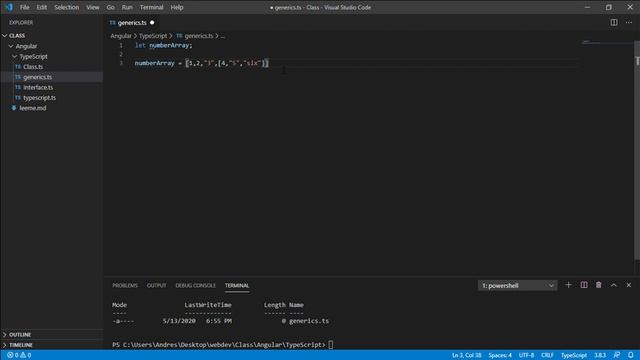The image size is (640, 360).
Task: Split the terminal pane
Action: coord(584,285)
